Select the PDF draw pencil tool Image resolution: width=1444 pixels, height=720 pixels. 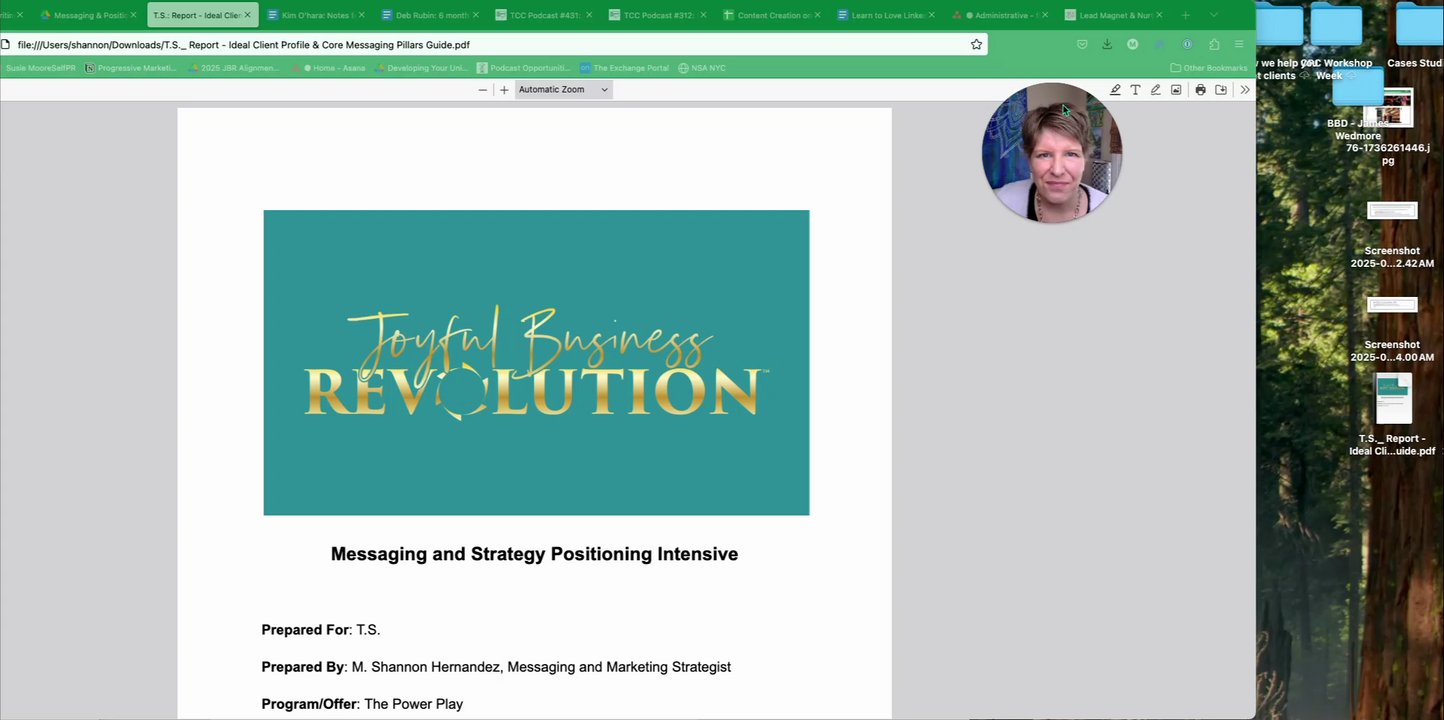coord(1155,90)
